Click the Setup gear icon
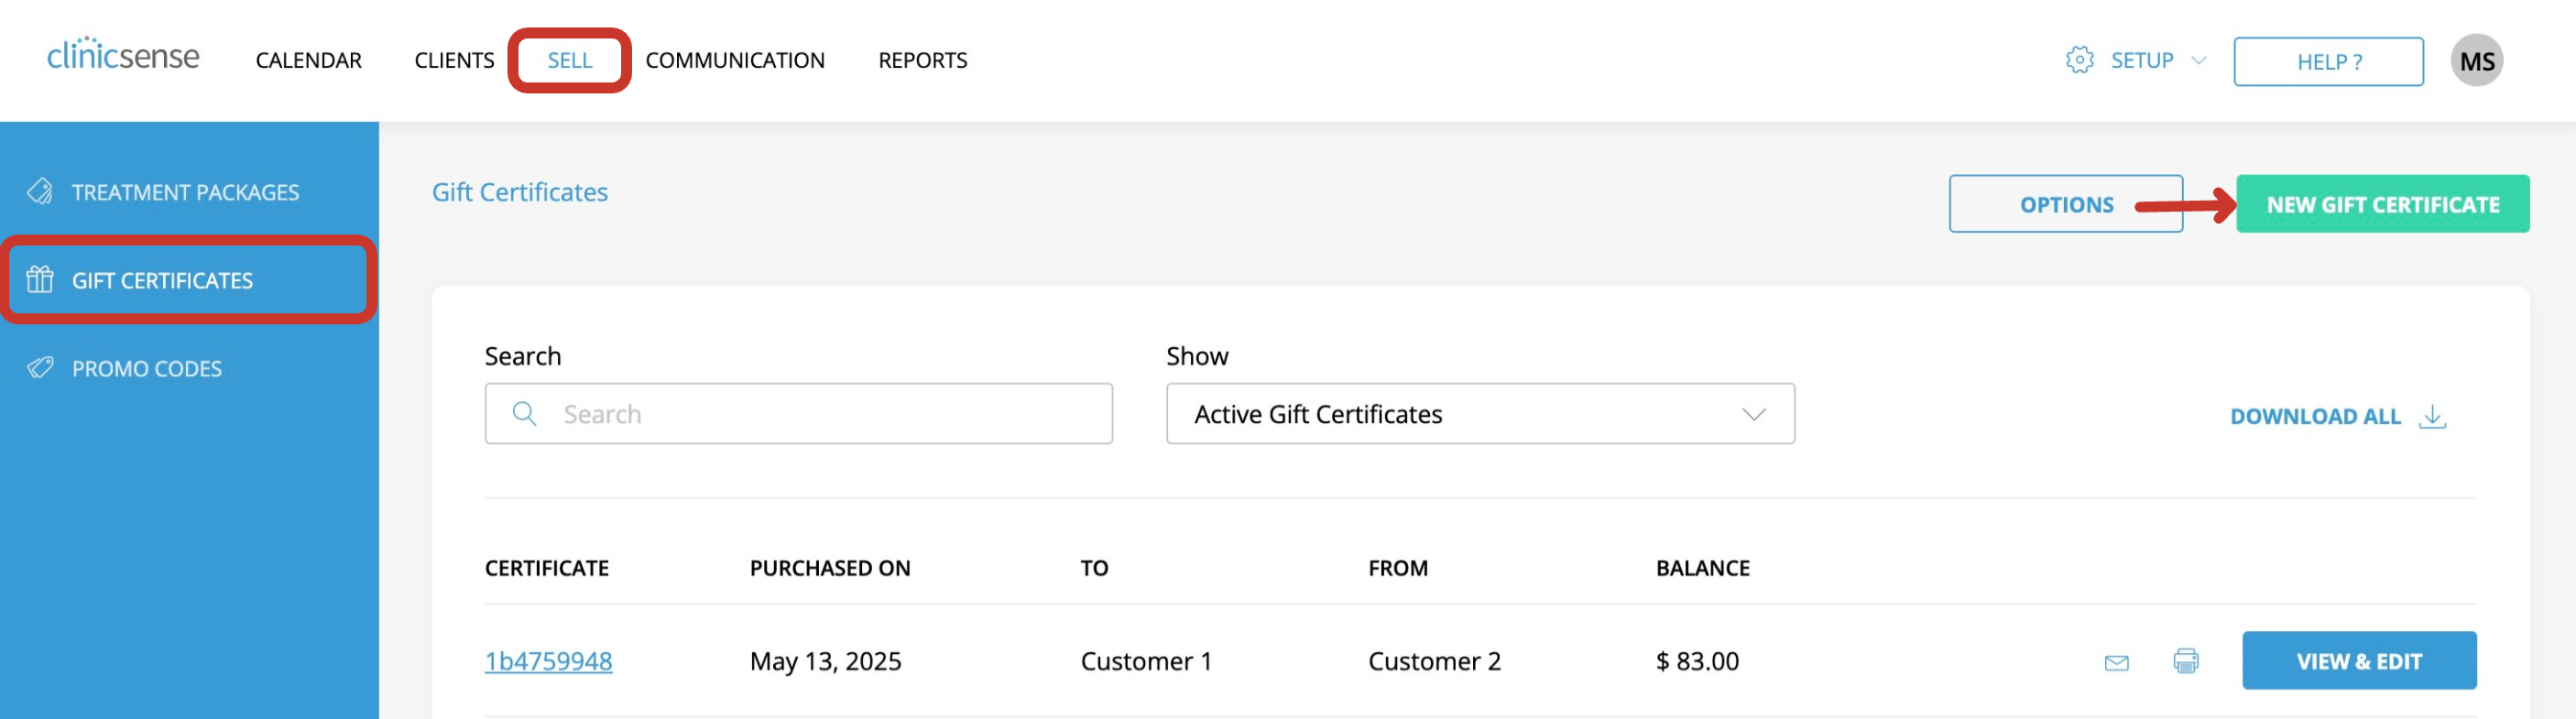Screen dimensions: 2576x719 click(x=2079, y=60)
